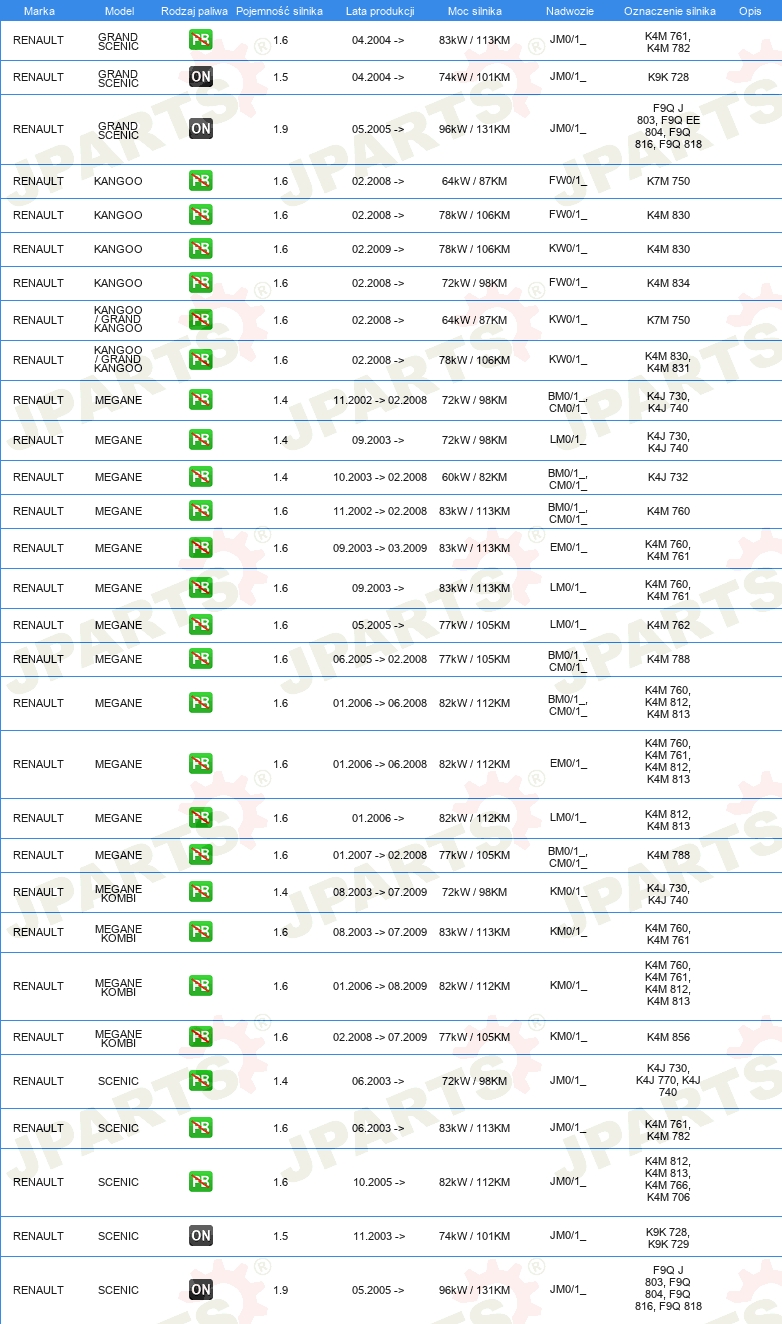The height and width of the screenshot is (1324, 782).
Task: Click petrol icon in Scenic 1.6 83kW row
Action: click(x=201, y=1128)
